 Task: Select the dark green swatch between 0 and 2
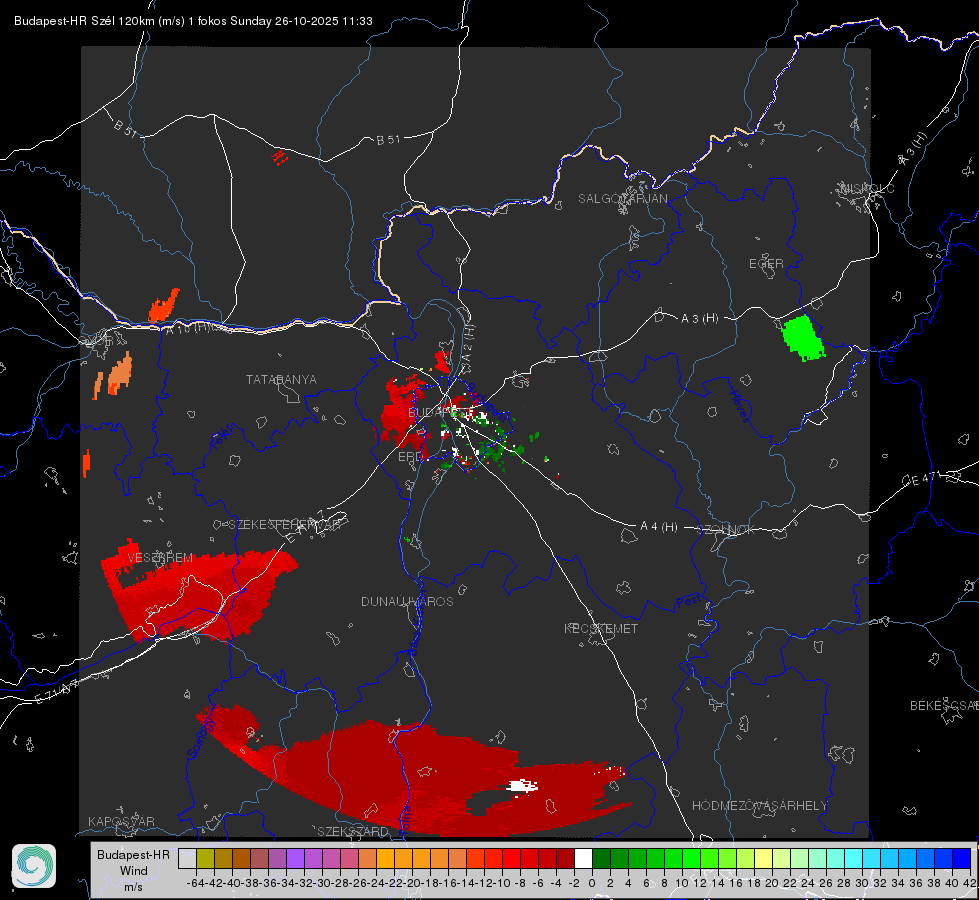pyautogui.click(x=601, y=859)
